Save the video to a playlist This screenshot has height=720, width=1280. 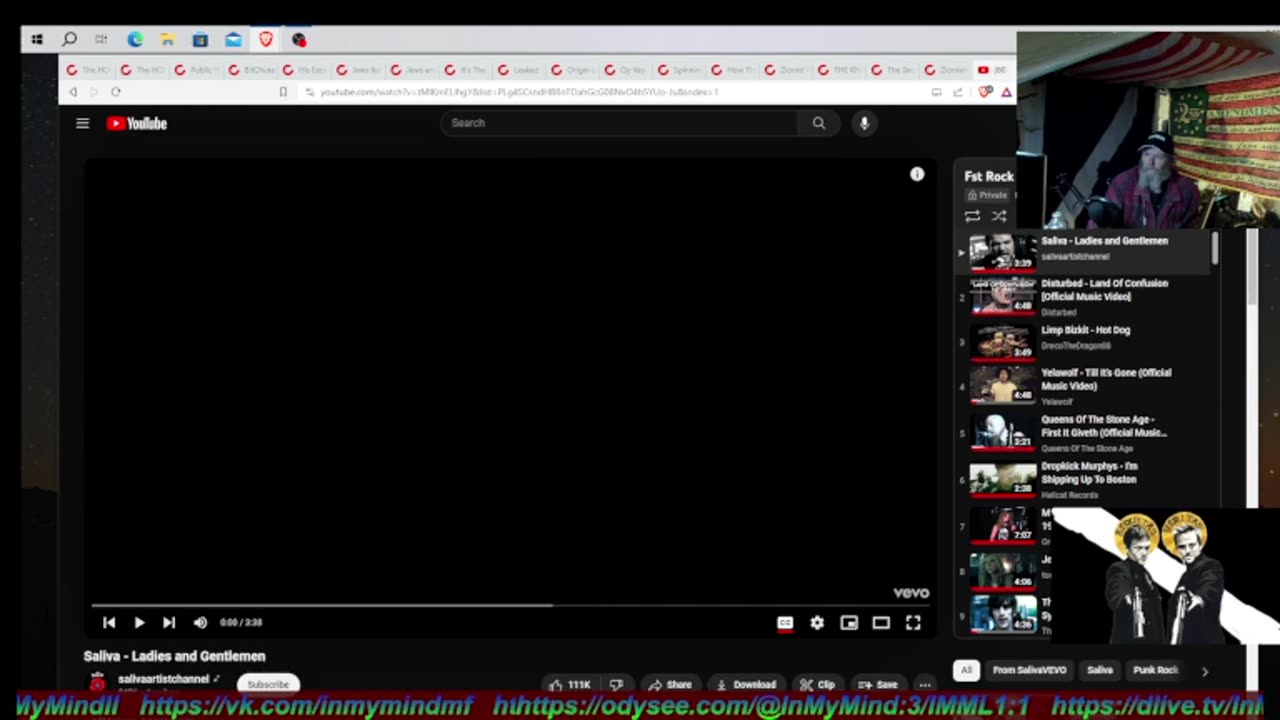point(878,685)
